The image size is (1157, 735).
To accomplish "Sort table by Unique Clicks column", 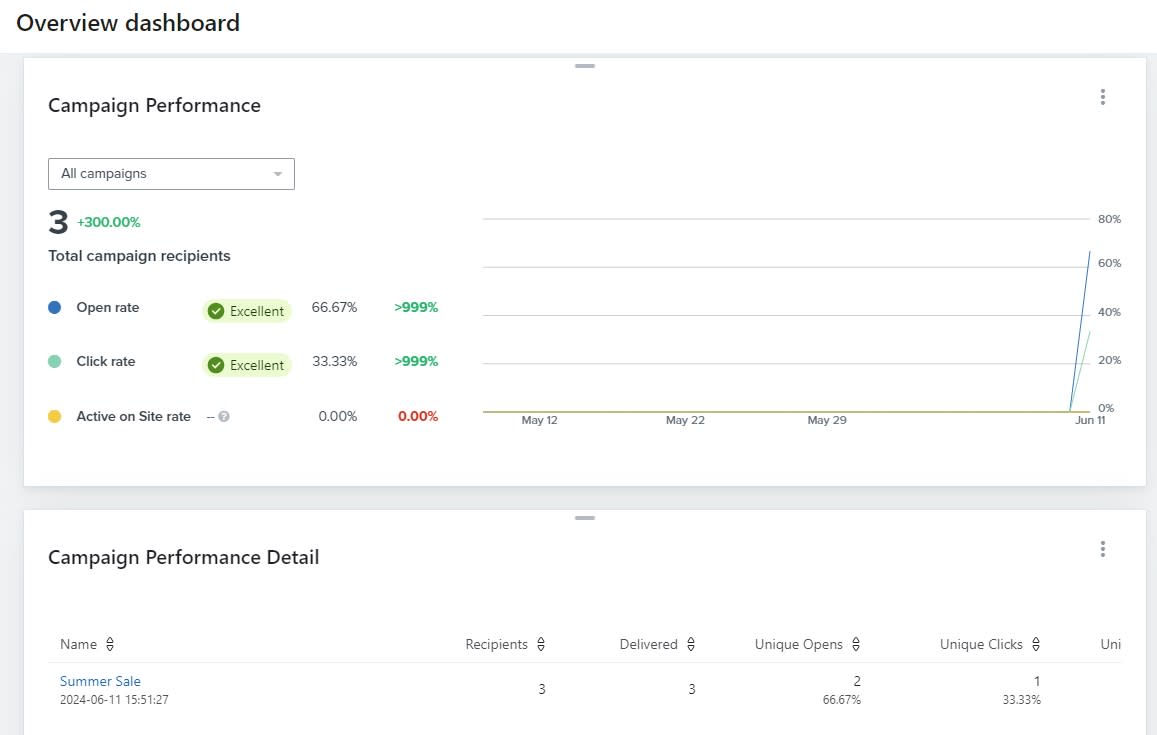I will (x=1036, y=645).
